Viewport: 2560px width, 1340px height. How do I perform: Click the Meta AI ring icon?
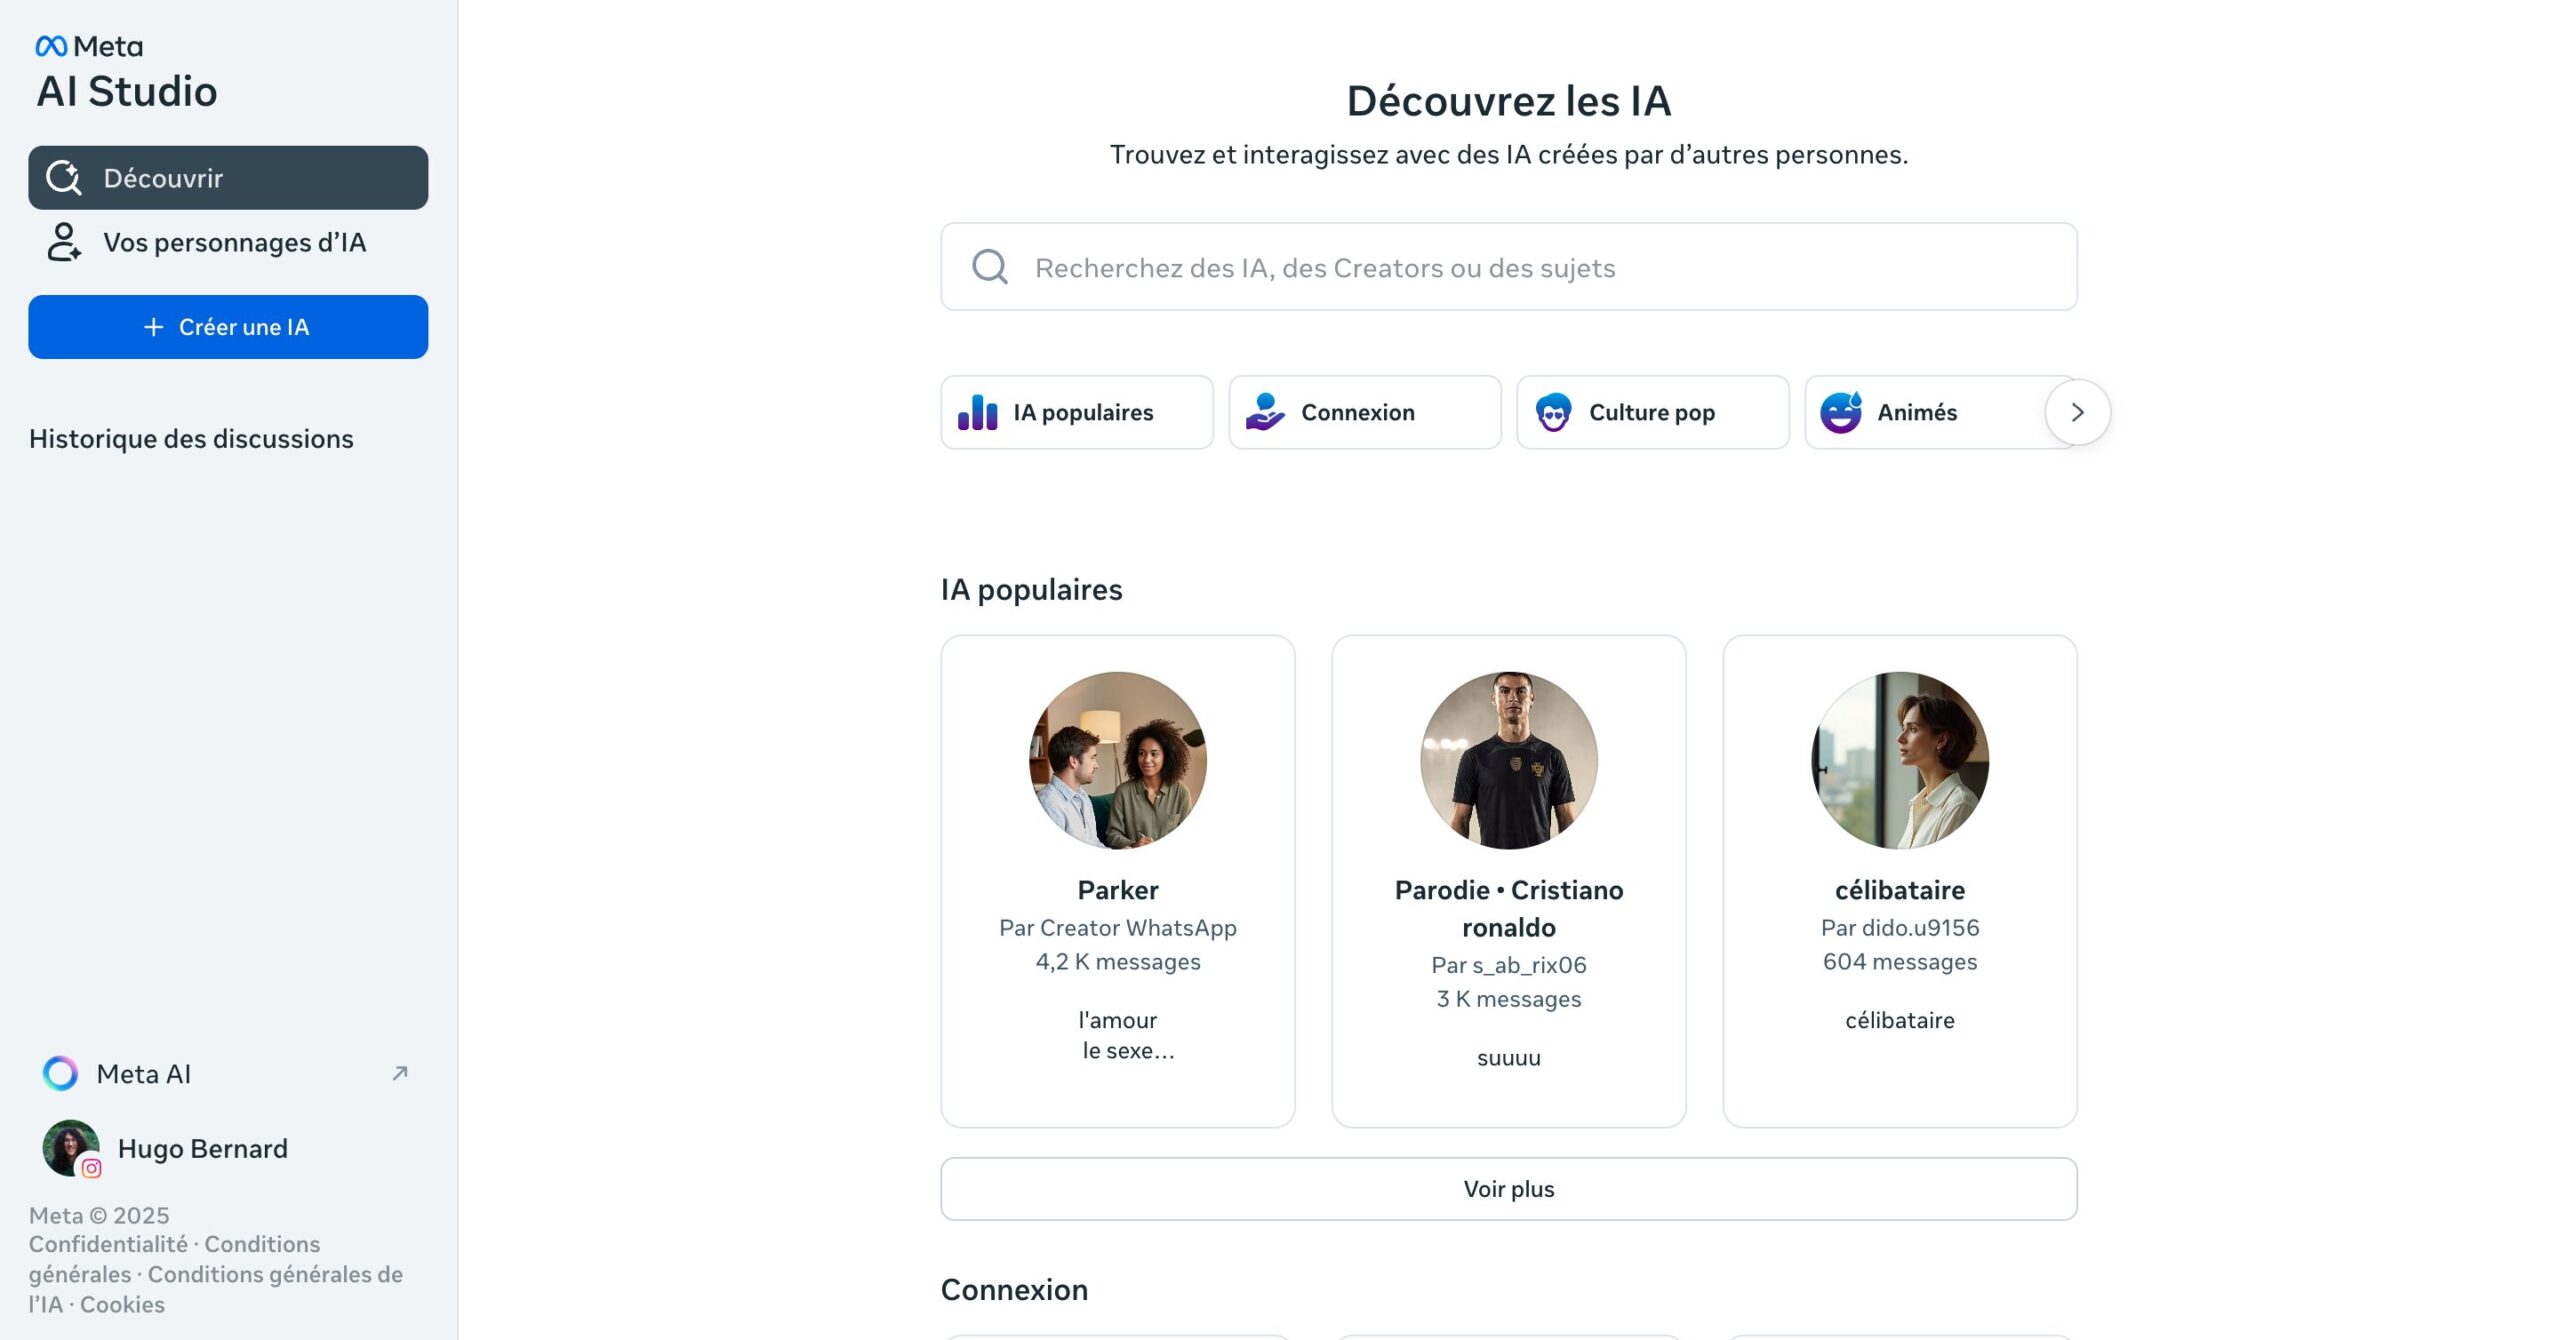(60, 1073)
